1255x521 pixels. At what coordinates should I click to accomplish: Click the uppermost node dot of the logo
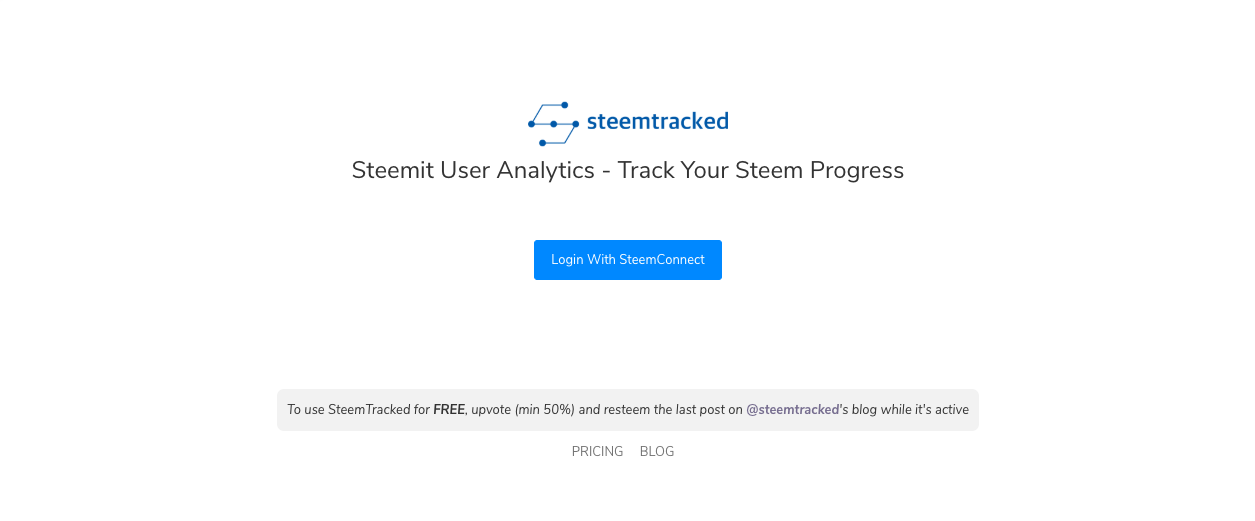coord(564,105)
